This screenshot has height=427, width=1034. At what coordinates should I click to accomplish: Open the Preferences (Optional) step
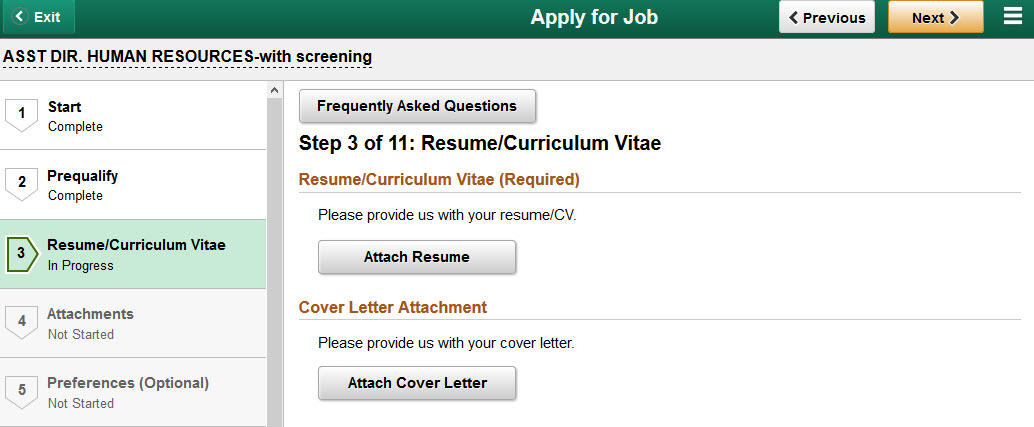pos(133,392)
